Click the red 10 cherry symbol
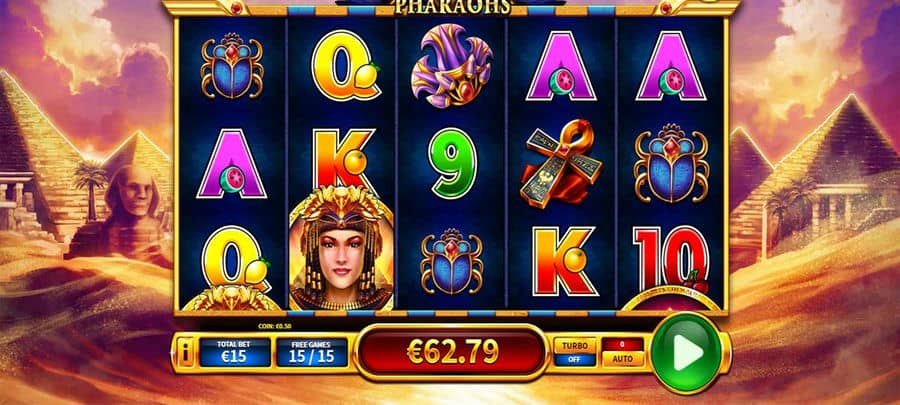Image resolution: width=900 pixels, height=405 pixels. 671,260
